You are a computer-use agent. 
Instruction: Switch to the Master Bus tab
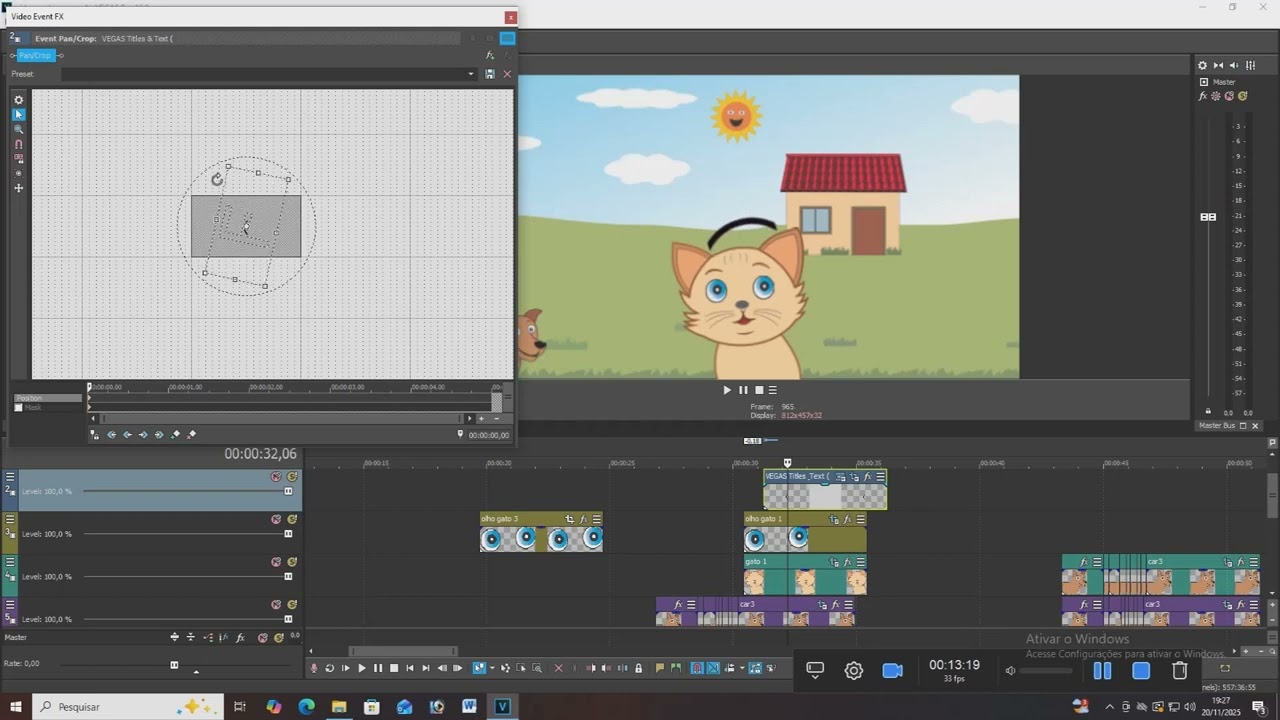pyautogui.click(x=1217, y=426)
